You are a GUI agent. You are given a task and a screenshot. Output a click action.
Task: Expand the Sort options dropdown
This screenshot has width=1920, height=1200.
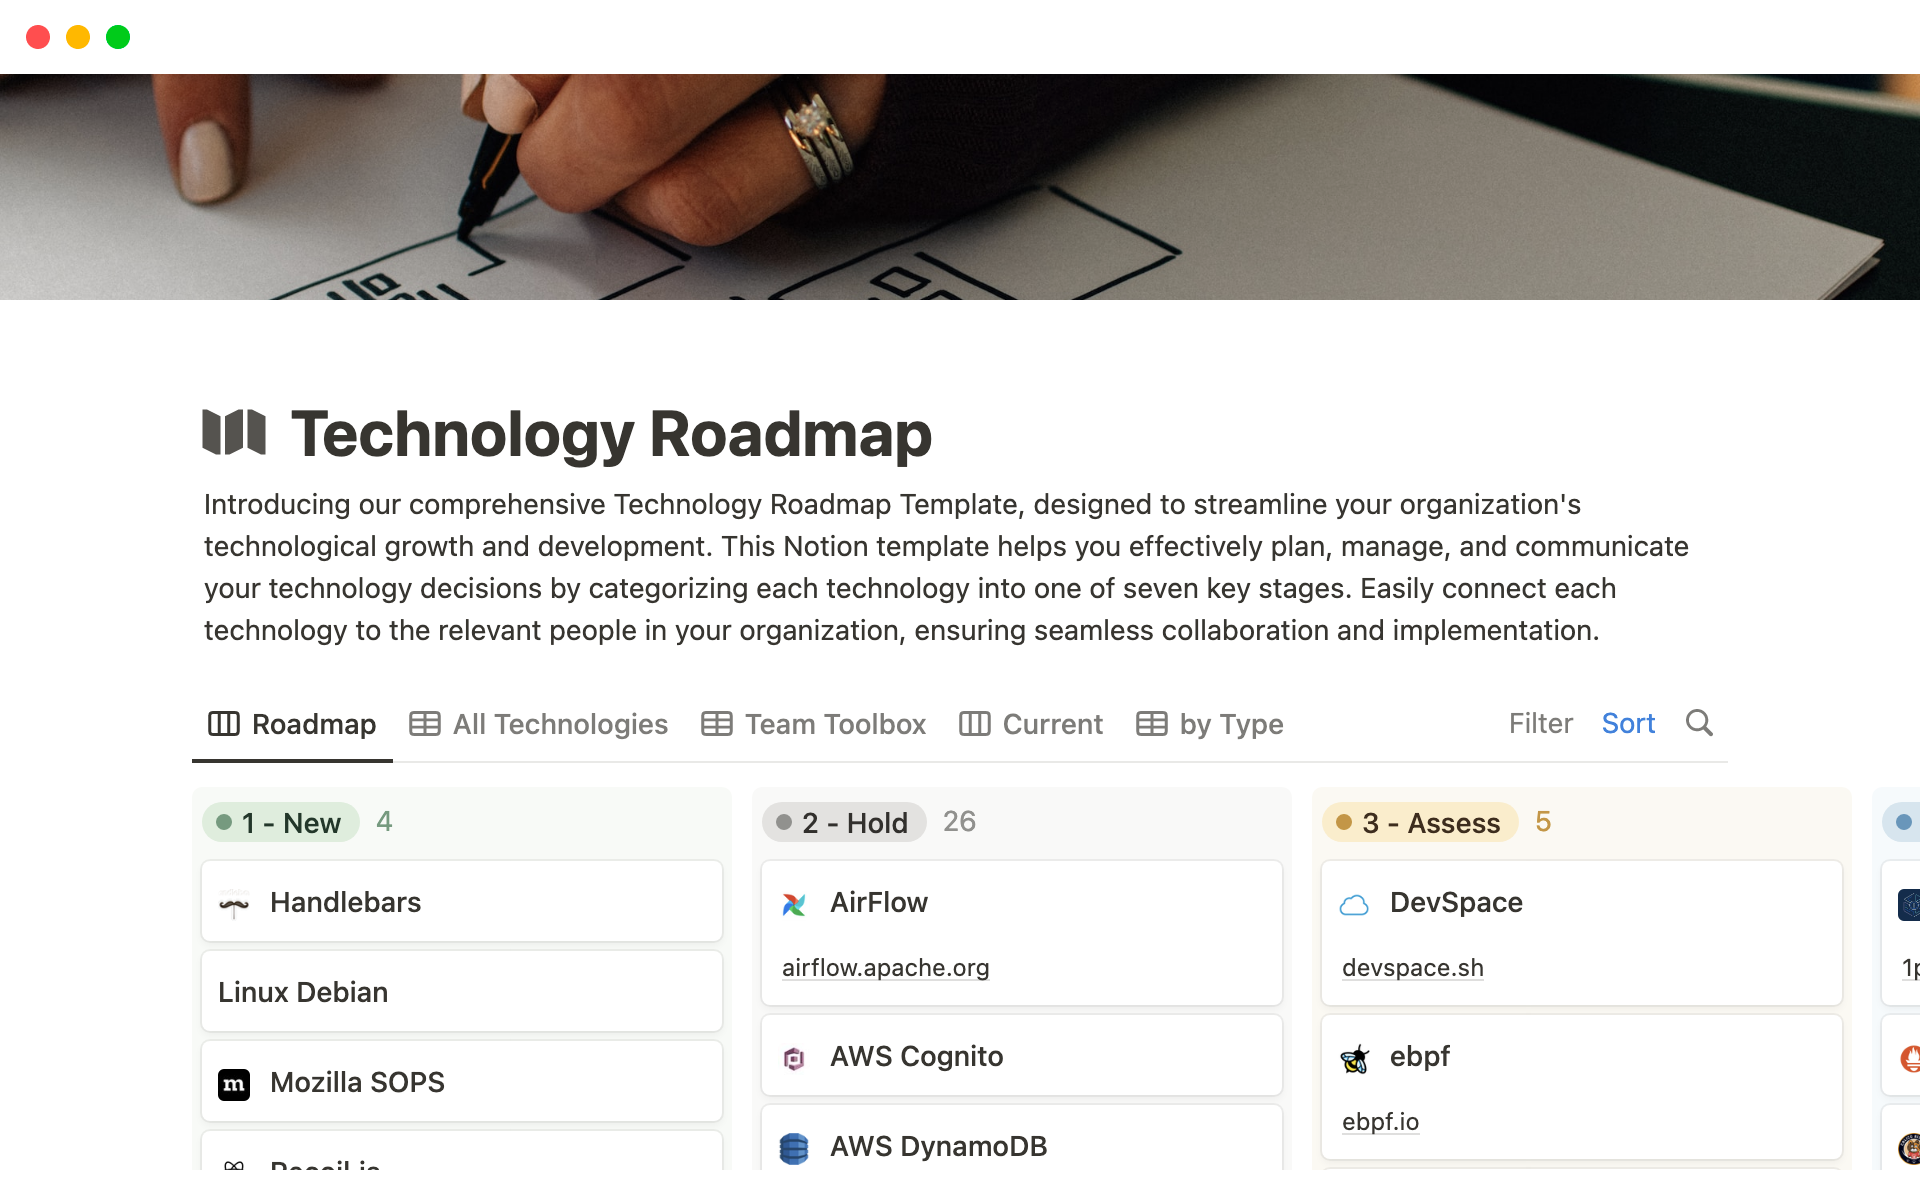point(1628,723)
